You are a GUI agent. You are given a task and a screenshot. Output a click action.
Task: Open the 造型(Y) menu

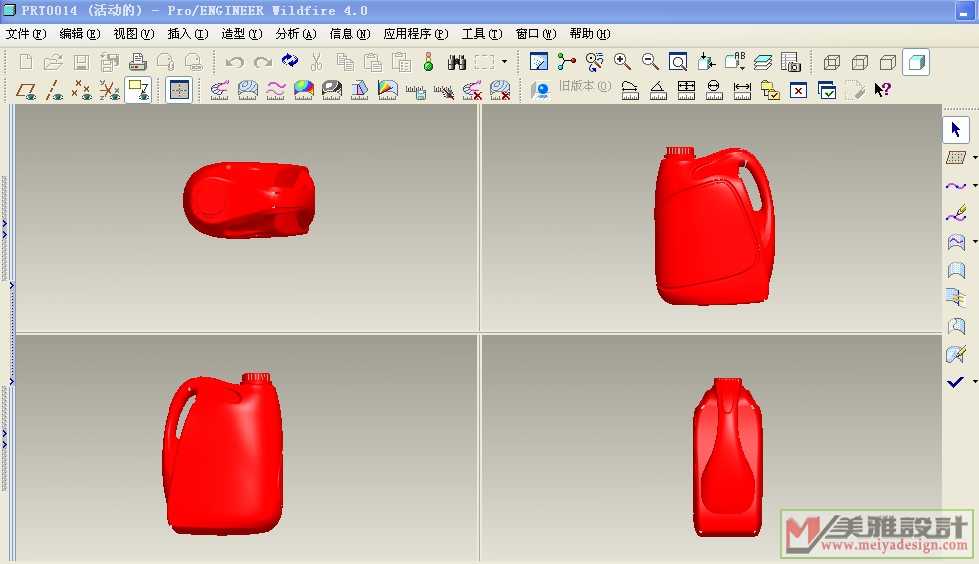[242, 34]
